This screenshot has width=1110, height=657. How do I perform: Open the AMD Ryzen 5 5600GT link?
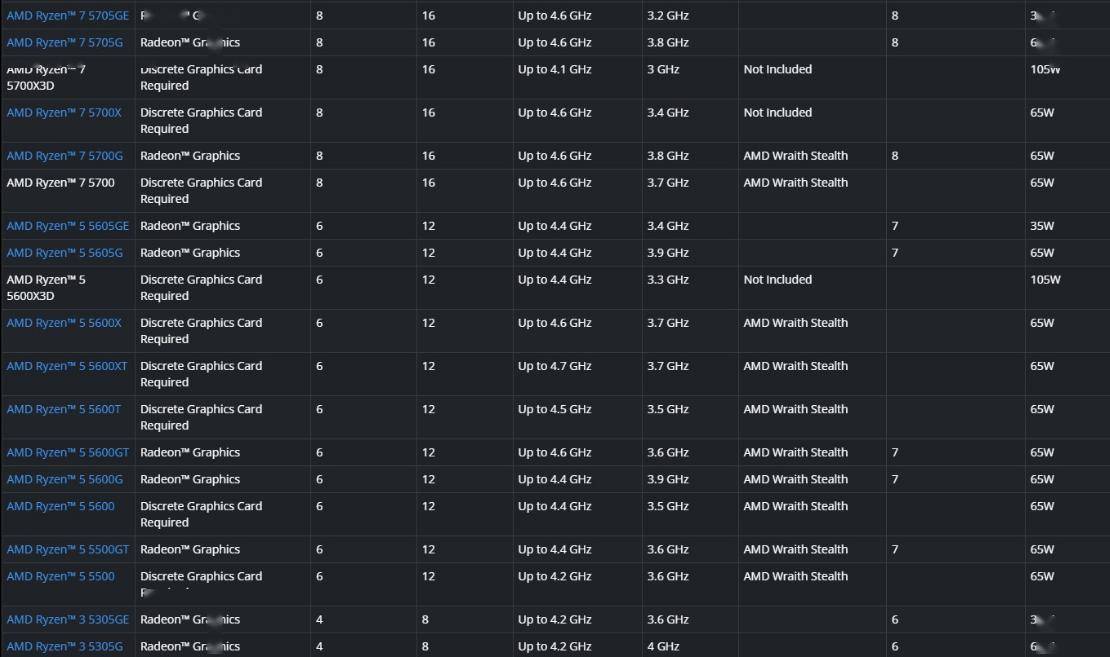pos(67,453)
